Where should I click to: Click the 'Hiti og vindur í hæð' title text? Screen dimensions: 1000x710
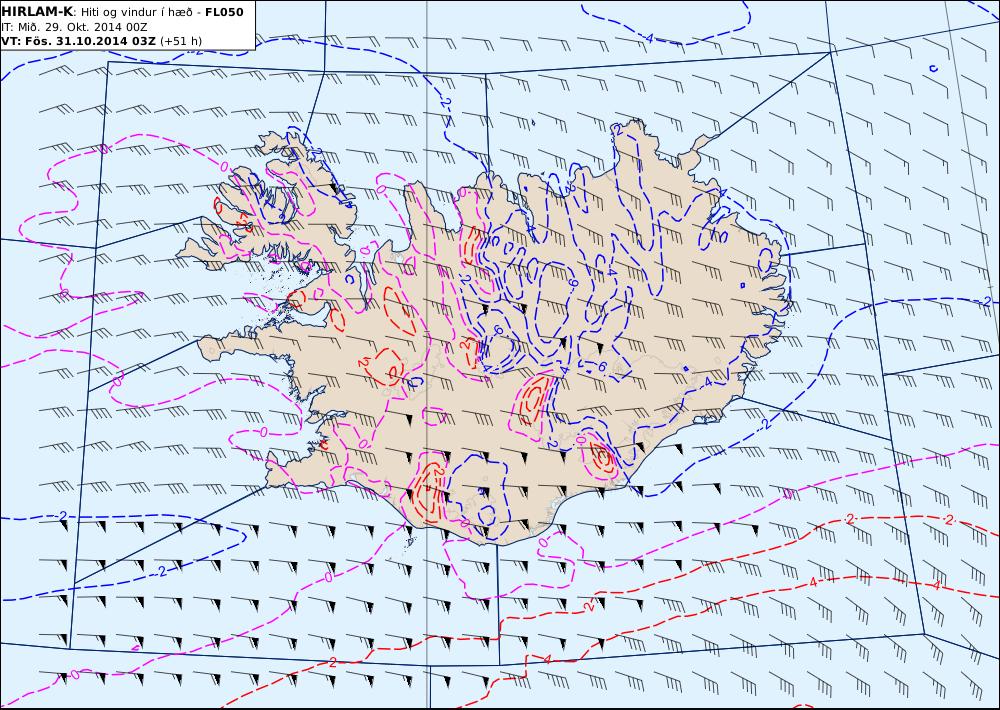coord(136,13)
